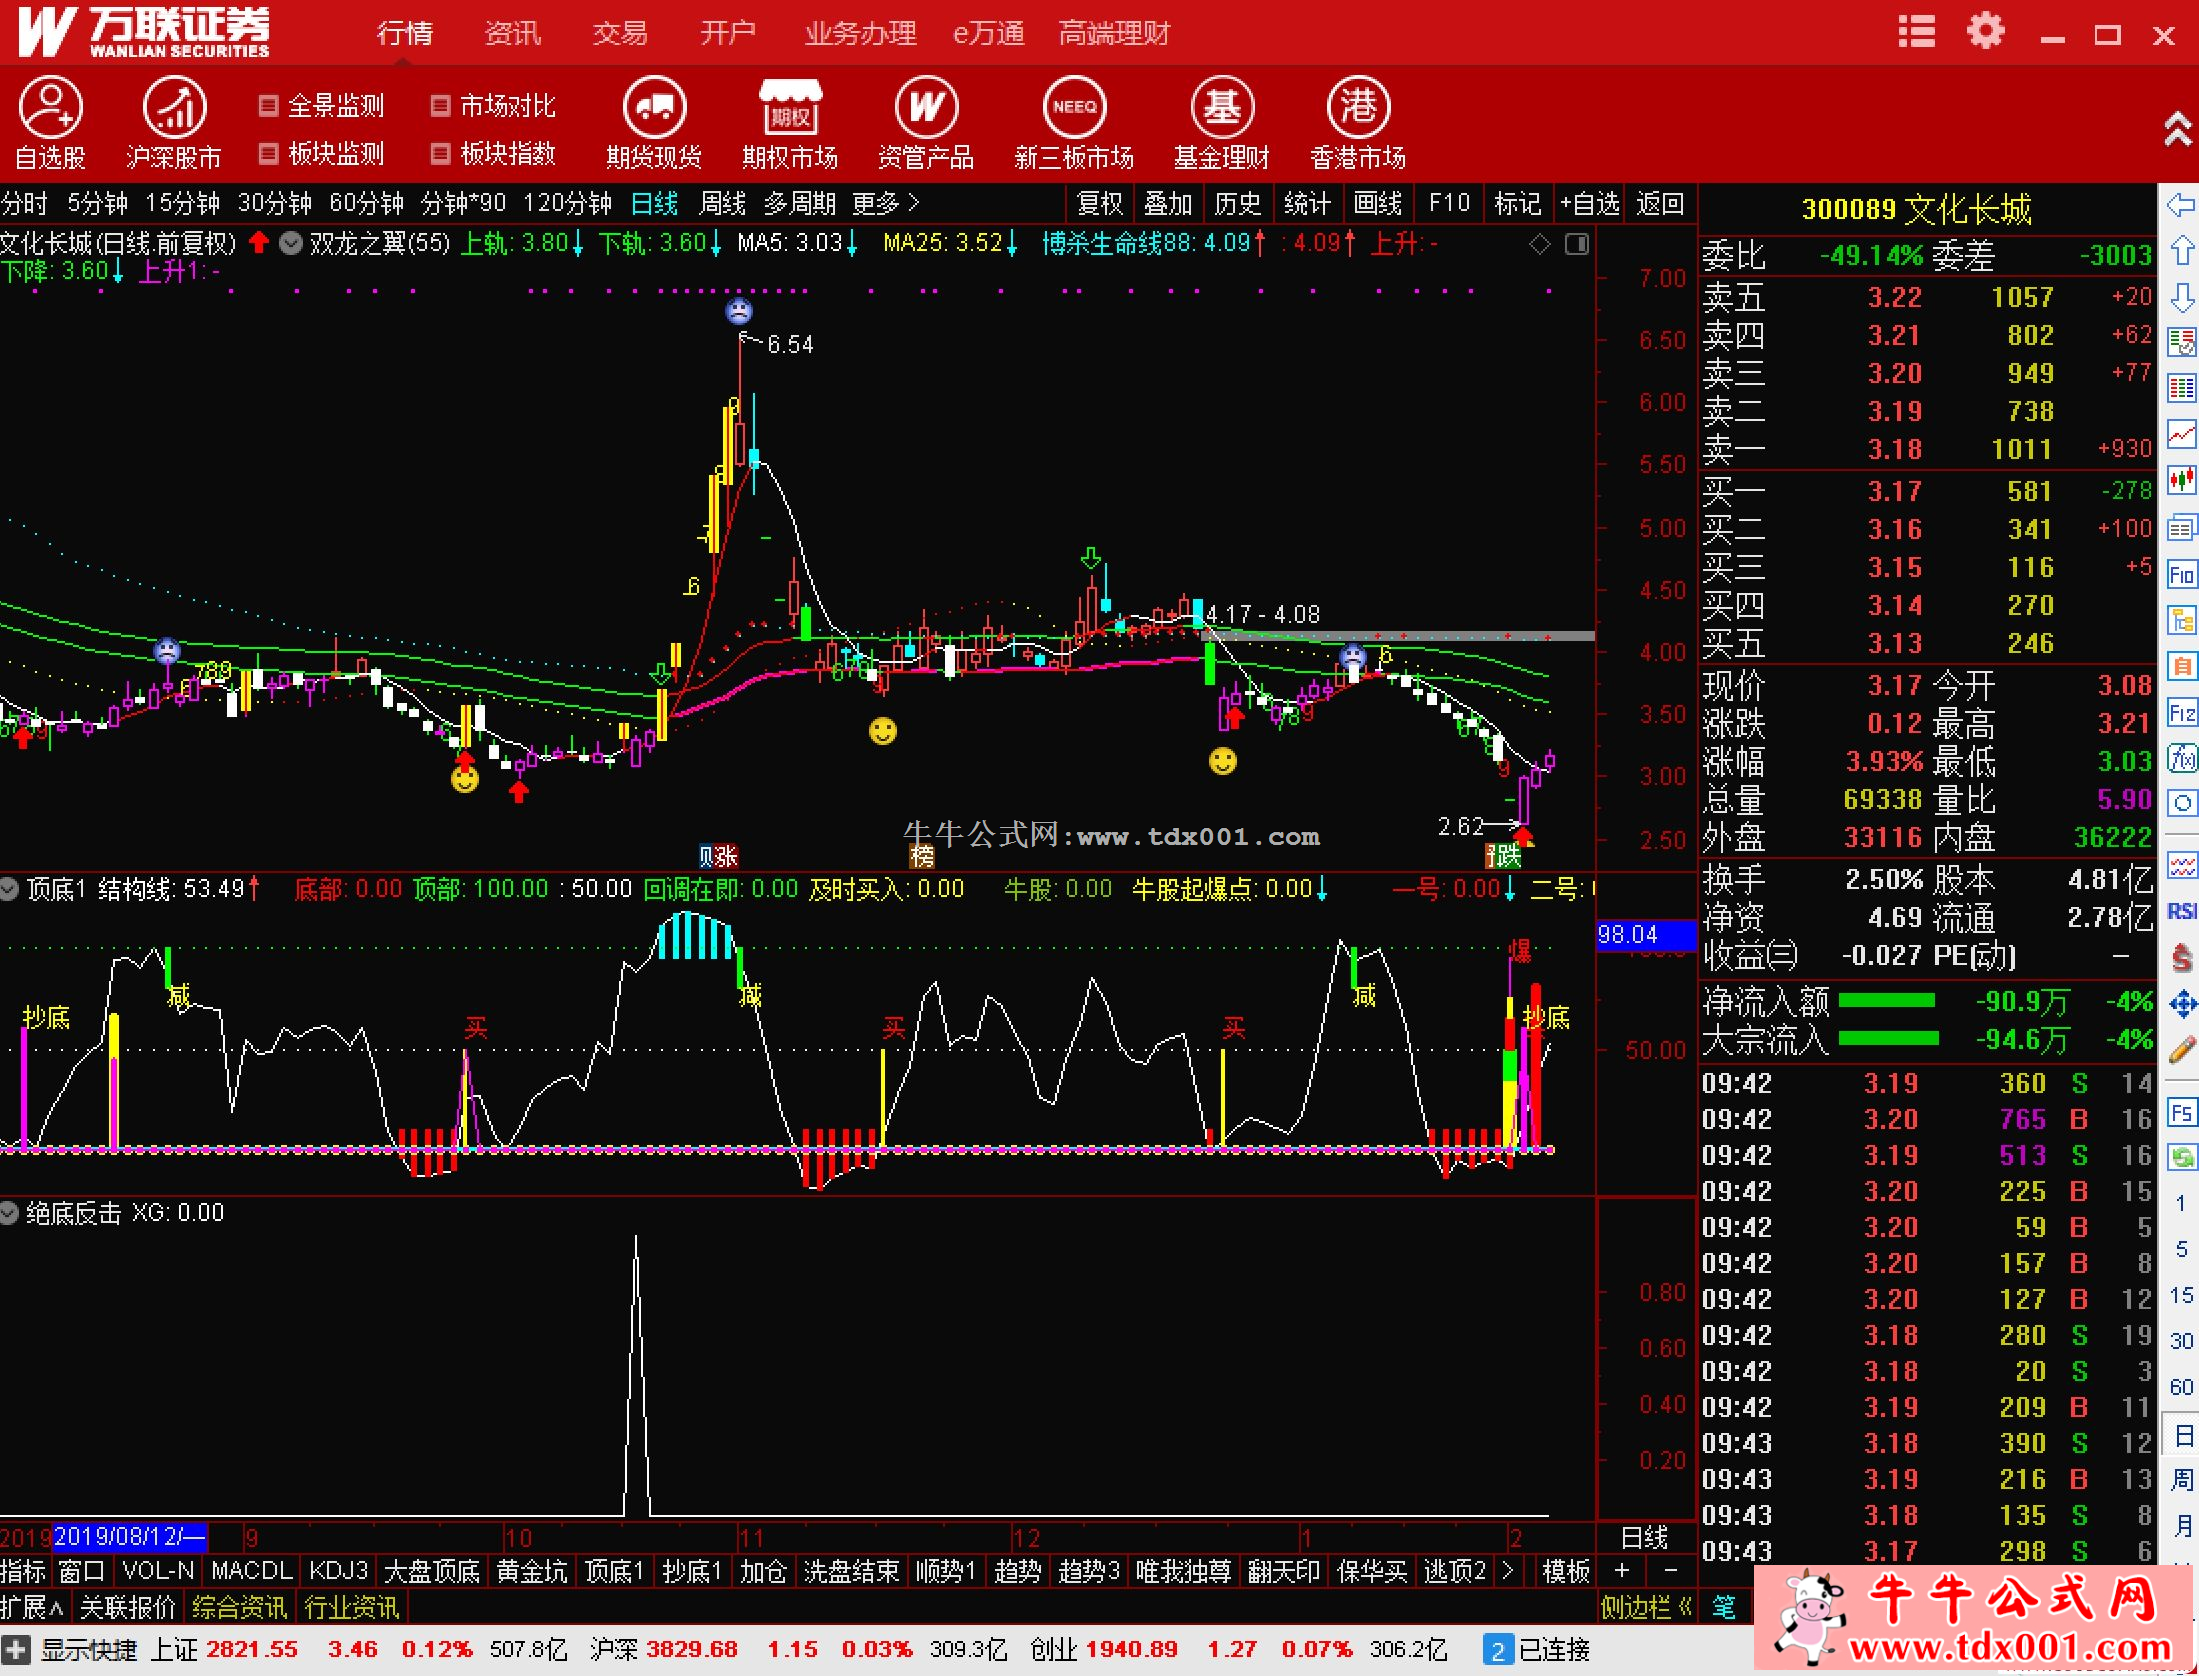The width and height of the screenshot is (2199, 1676).
Task: Switch to 60 minute period in sidebar
Action: tap(2182, 1387)
